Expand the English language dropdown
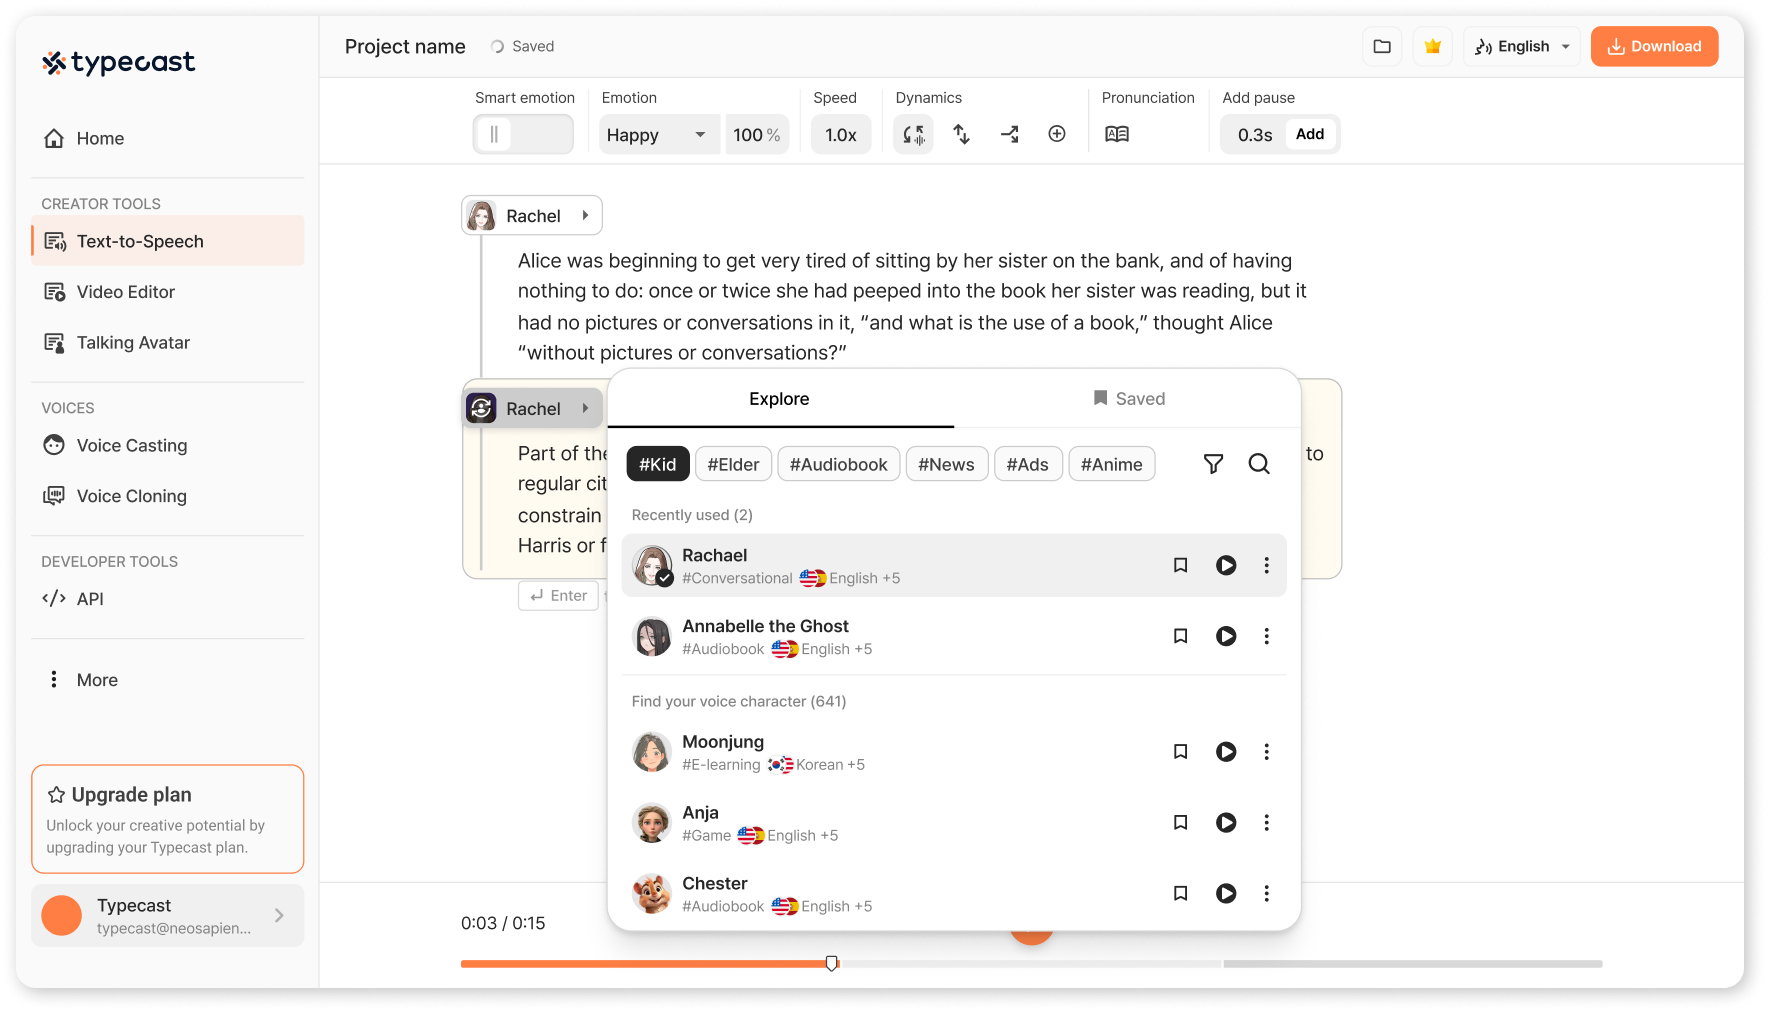The width and height of the screenshot is (1768, 1012). coord(1522,47)
